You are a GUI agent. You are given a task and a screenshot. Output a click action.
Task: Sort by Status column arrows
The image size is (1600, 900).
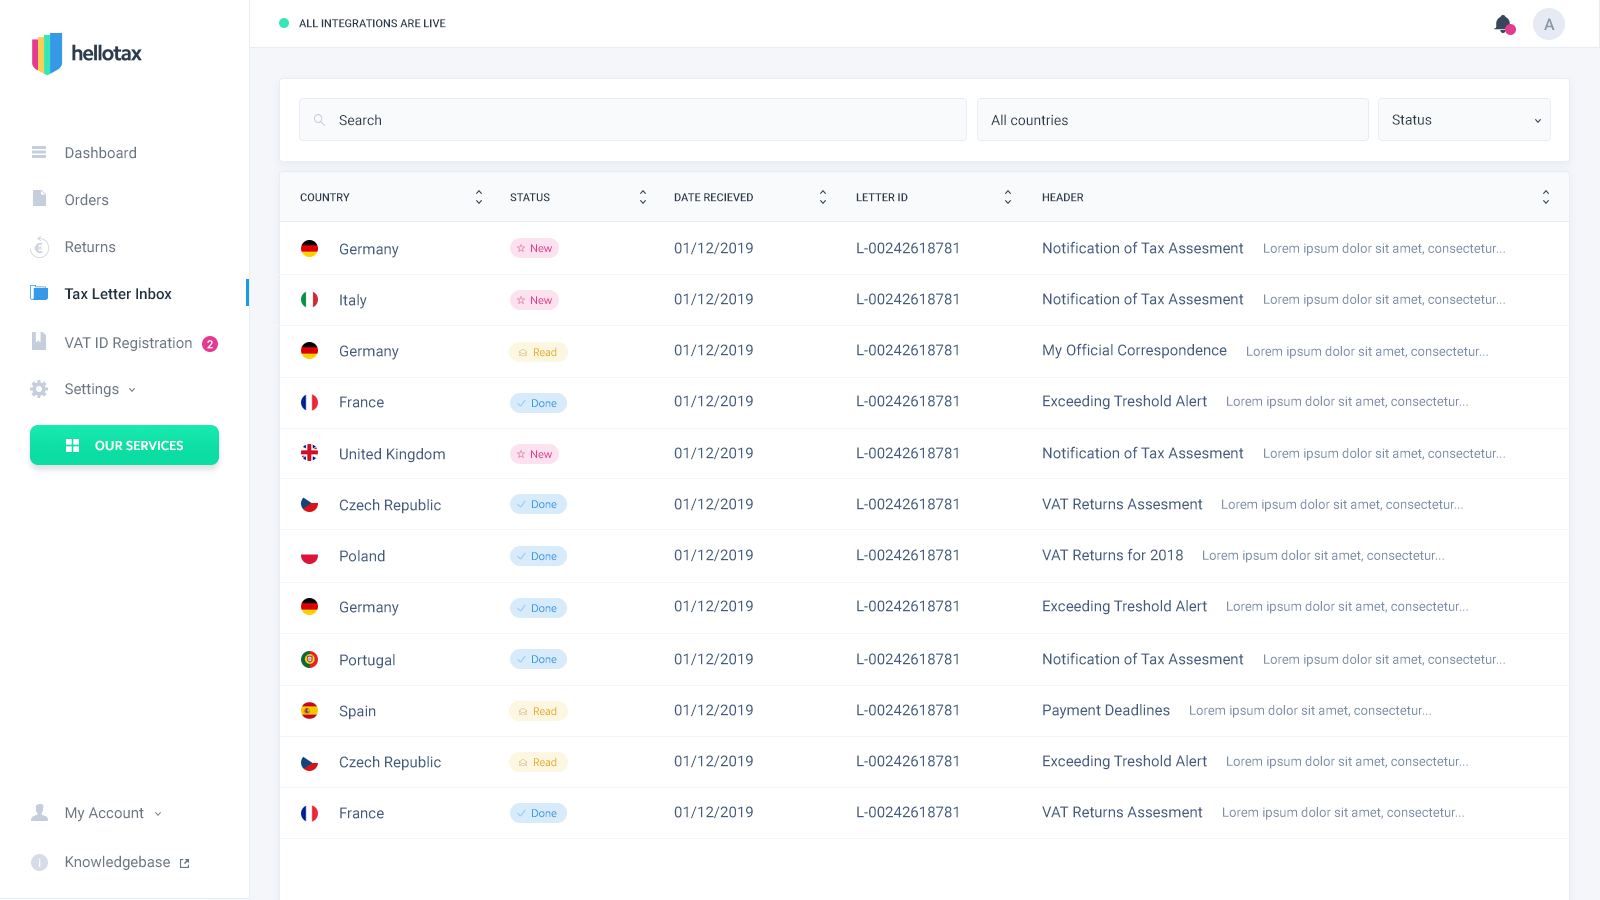coord(643,197)
